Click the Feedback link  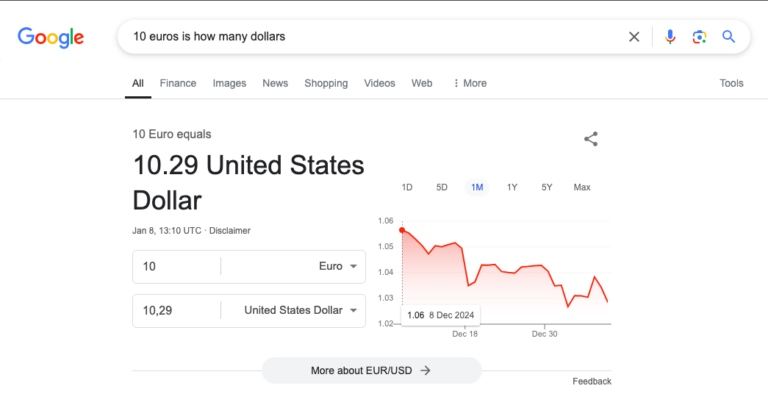tap(591, 381)
